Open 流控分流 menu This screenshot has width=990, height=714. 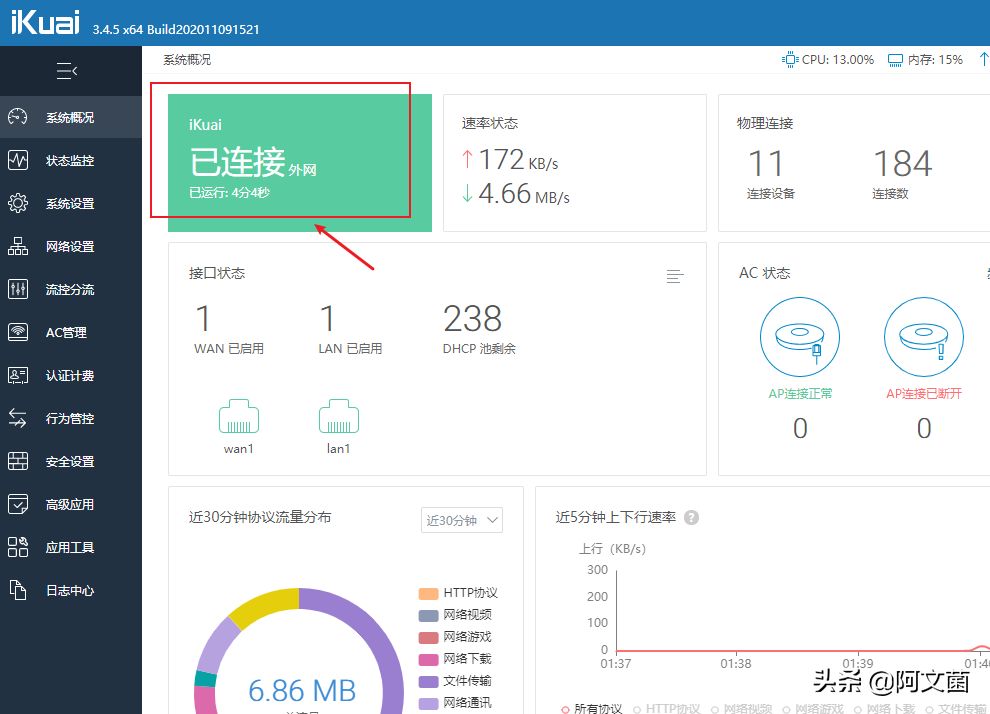click(x=71, y=289)
